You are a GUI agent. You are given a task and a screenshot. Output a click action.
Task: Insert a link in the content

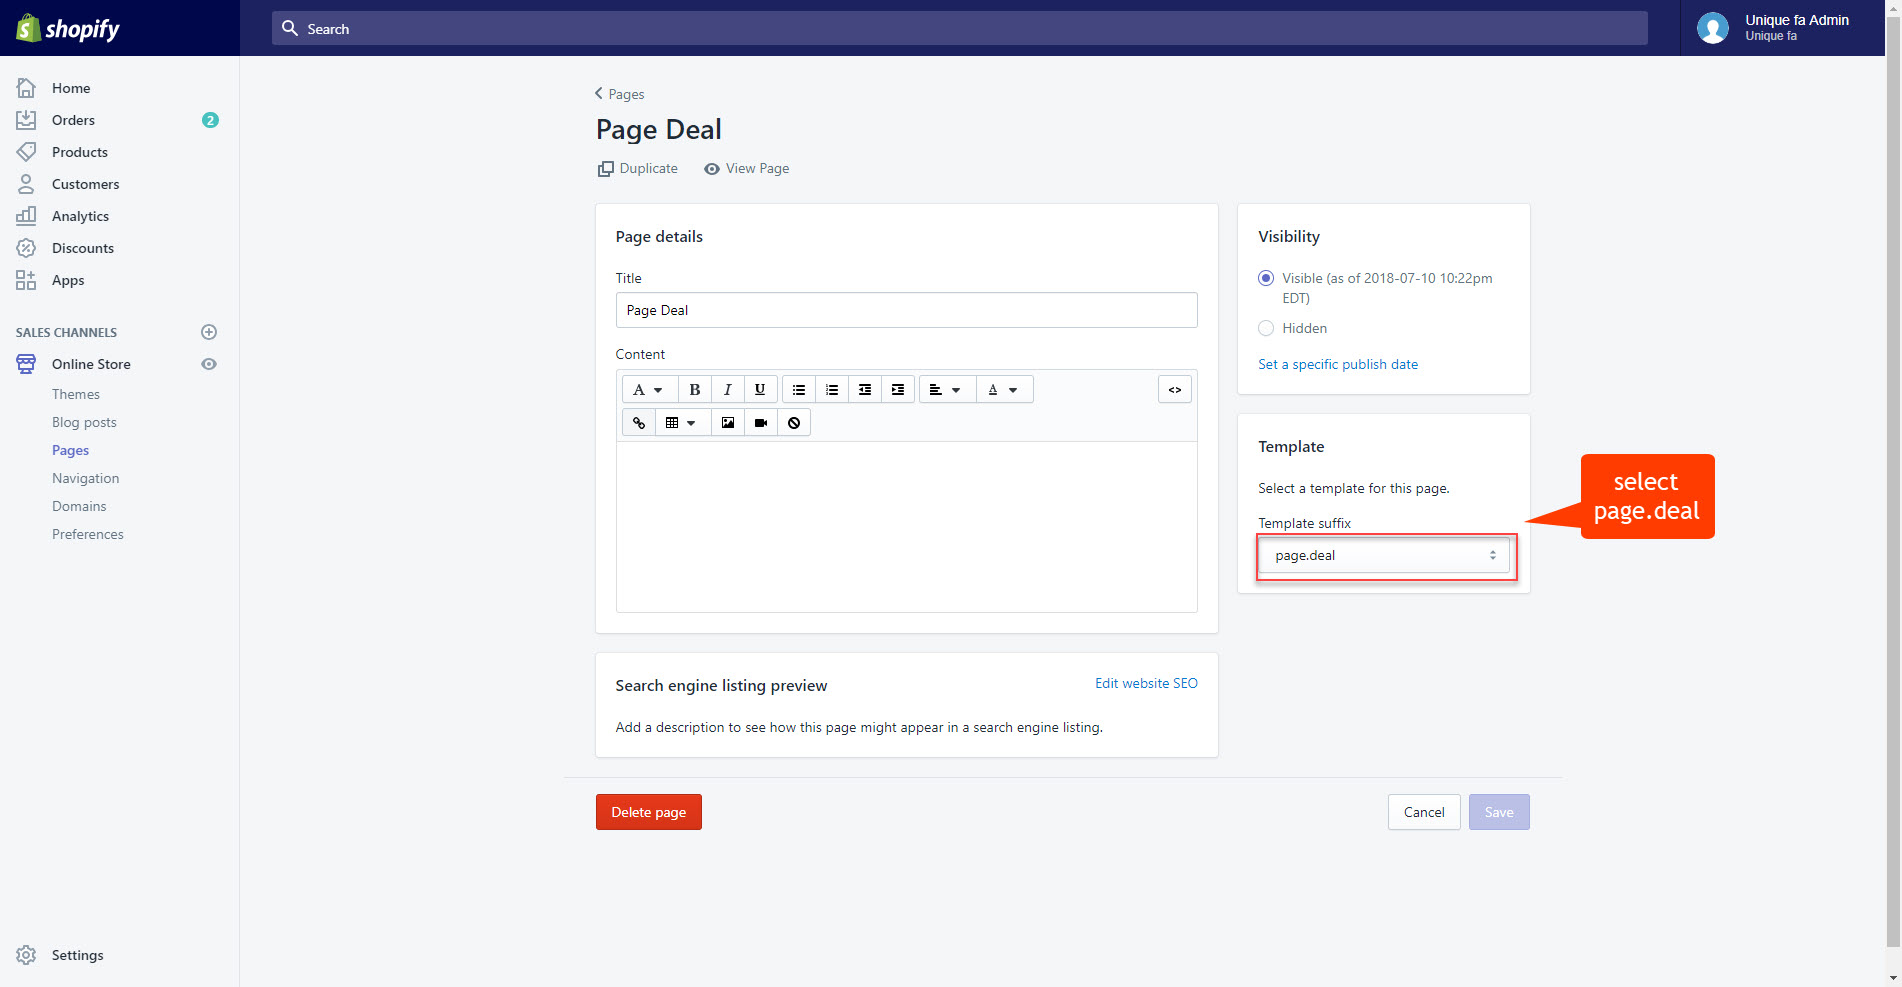tap(639, 423)
